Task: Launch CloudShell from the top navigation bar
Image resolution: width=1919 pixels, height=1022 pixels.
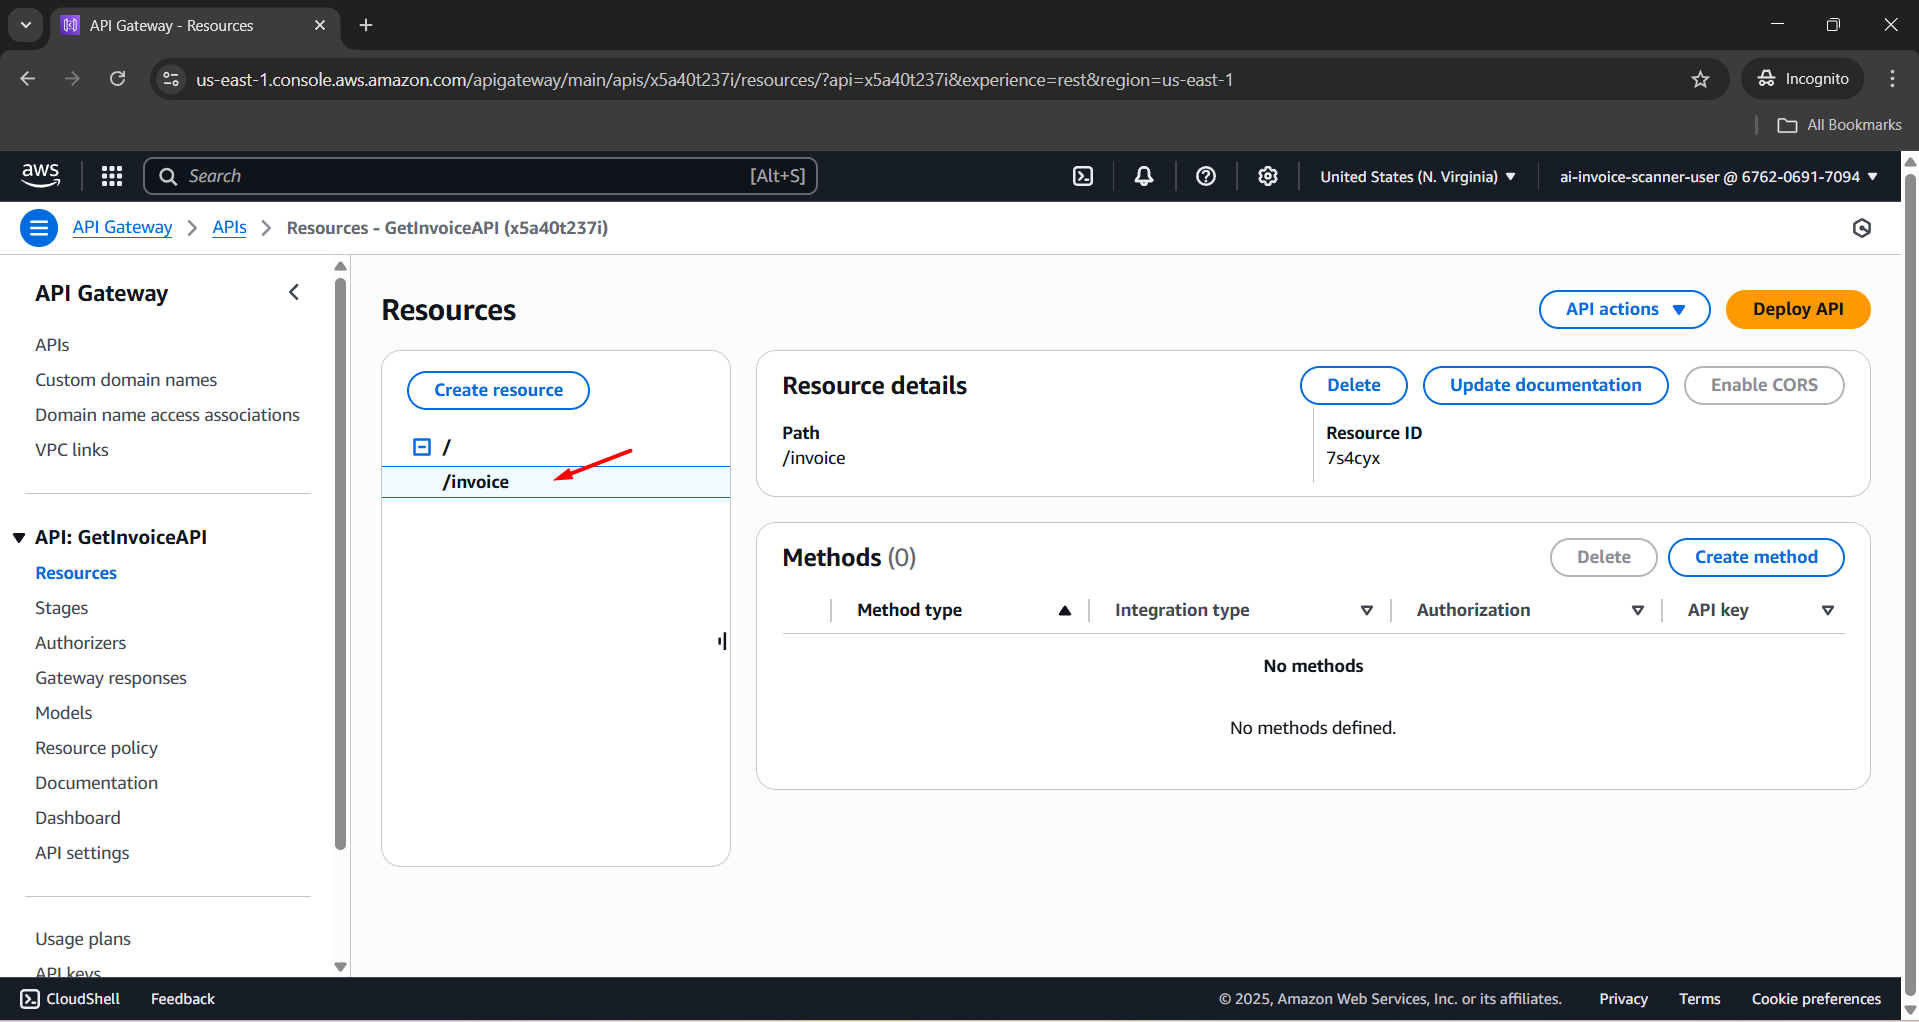Action: (x=1083, y=176)
